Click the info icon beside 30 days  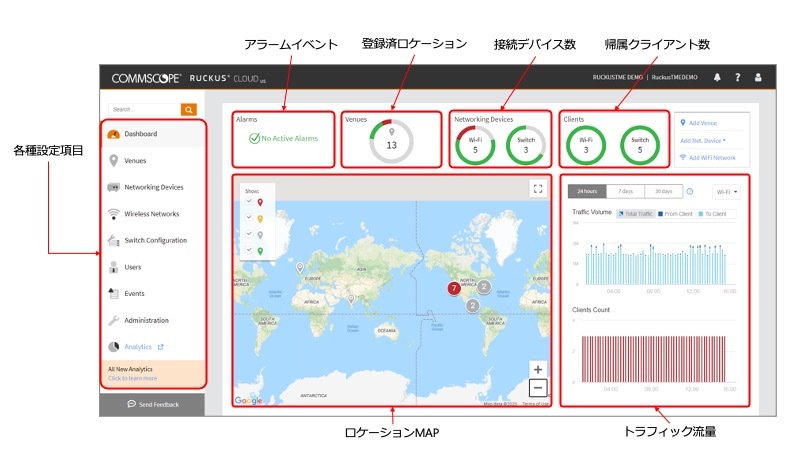(x=690, y=191)
